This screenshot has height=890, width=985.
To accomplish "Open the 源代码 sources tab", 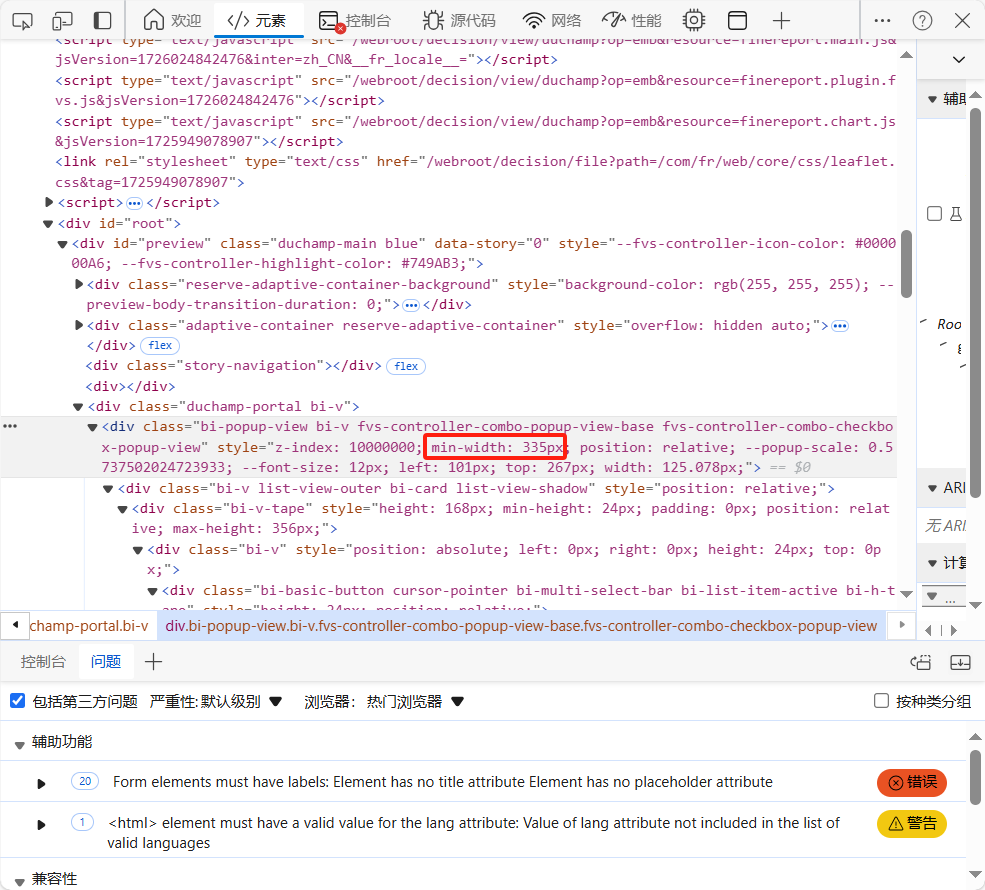I will pyautogui.click(x=459, y=21).
